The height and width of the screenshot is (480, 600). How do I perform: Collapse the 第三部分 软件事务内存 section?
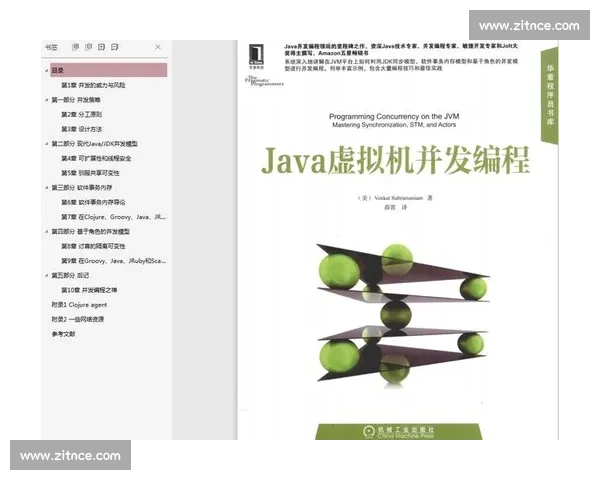click(x=46, y=187)
